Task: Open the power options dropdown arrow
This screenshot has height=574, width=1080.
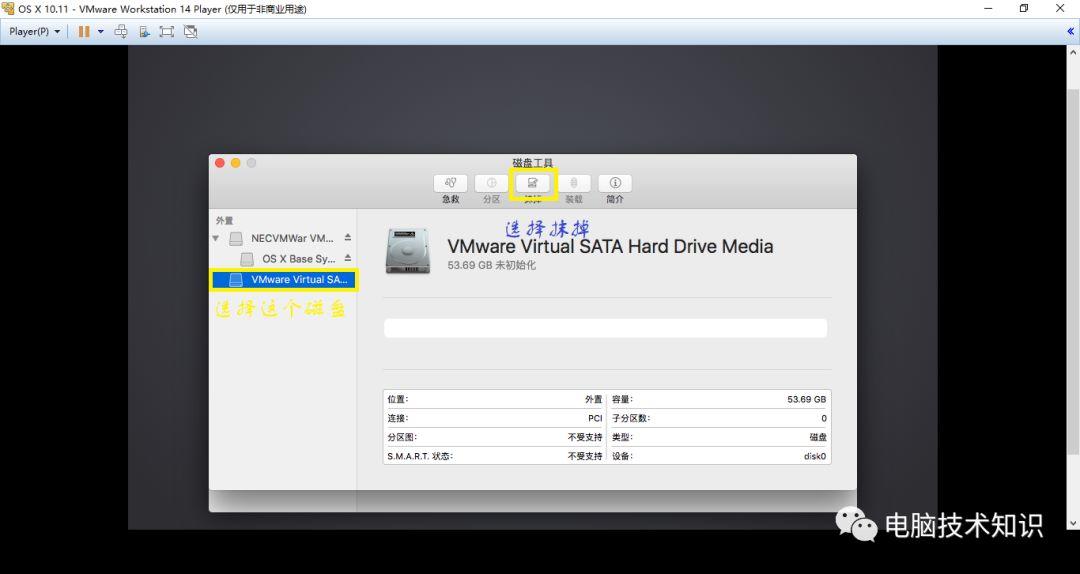Action: coord(101,32)
